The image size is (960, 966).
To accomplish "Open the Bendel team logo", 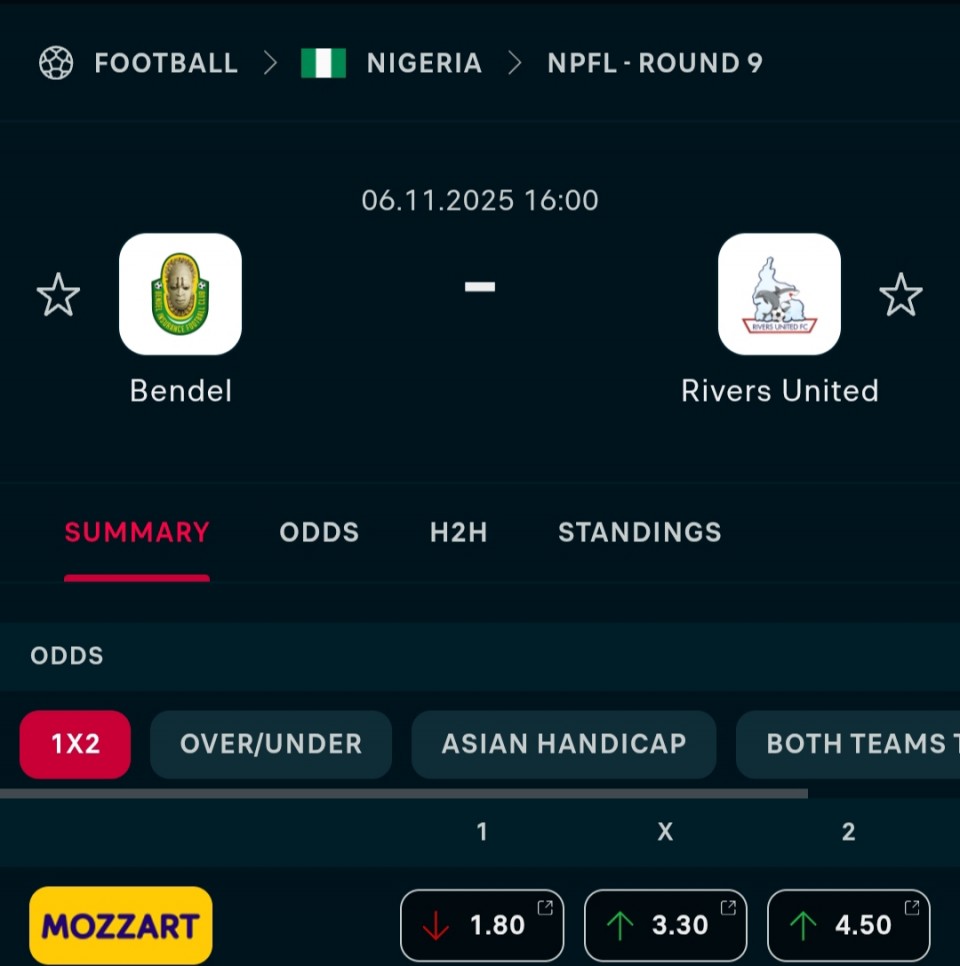I will (x=180, y=294).
